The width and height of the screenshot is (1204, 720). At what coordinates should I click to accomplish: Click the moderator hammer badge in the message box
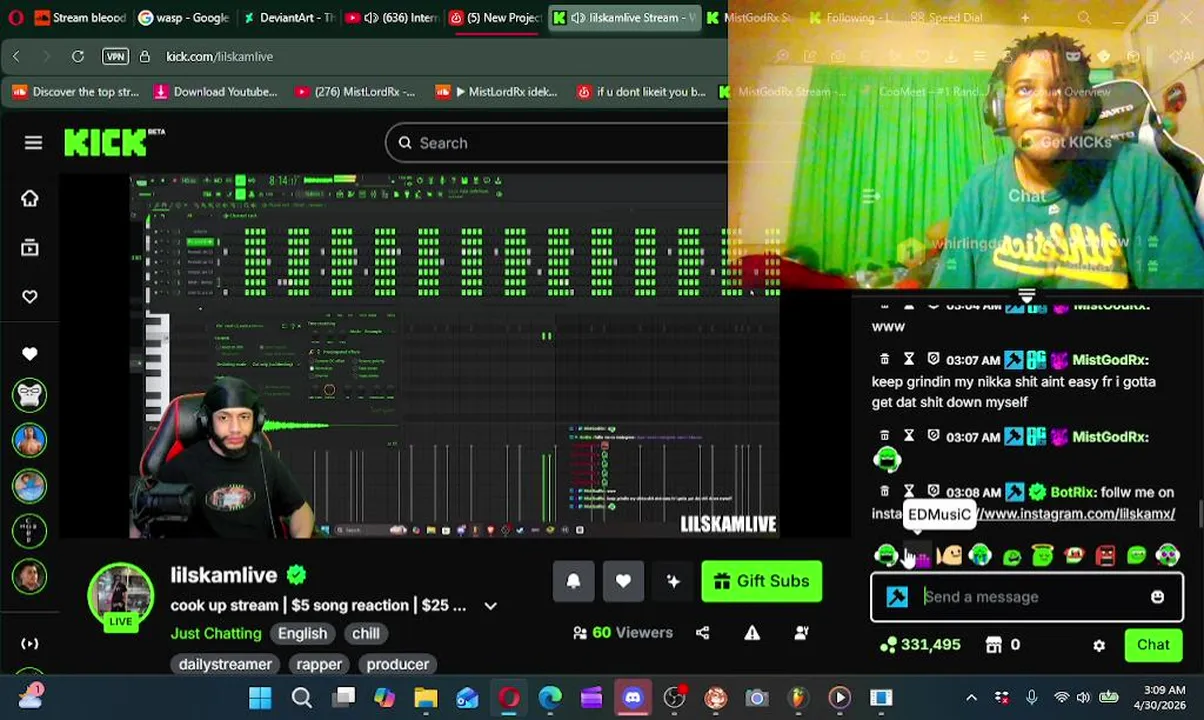pyautogui.click(x=897, y=597)
